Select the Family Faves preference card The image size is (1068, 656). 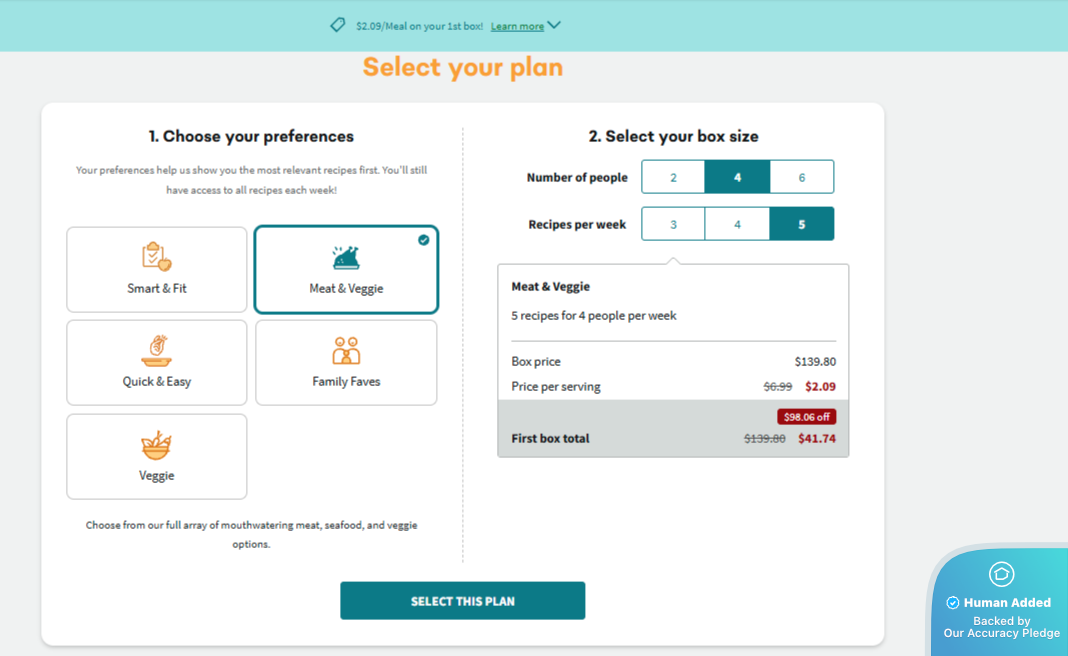tap(346, 363)
